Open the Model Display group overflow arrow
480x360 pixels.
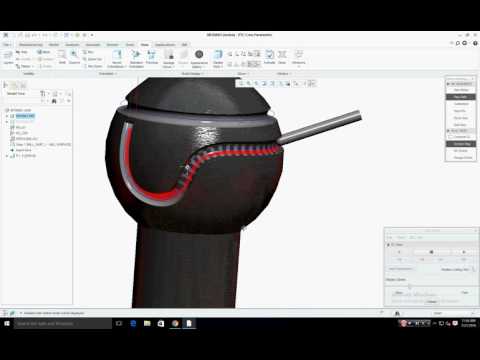202,74
